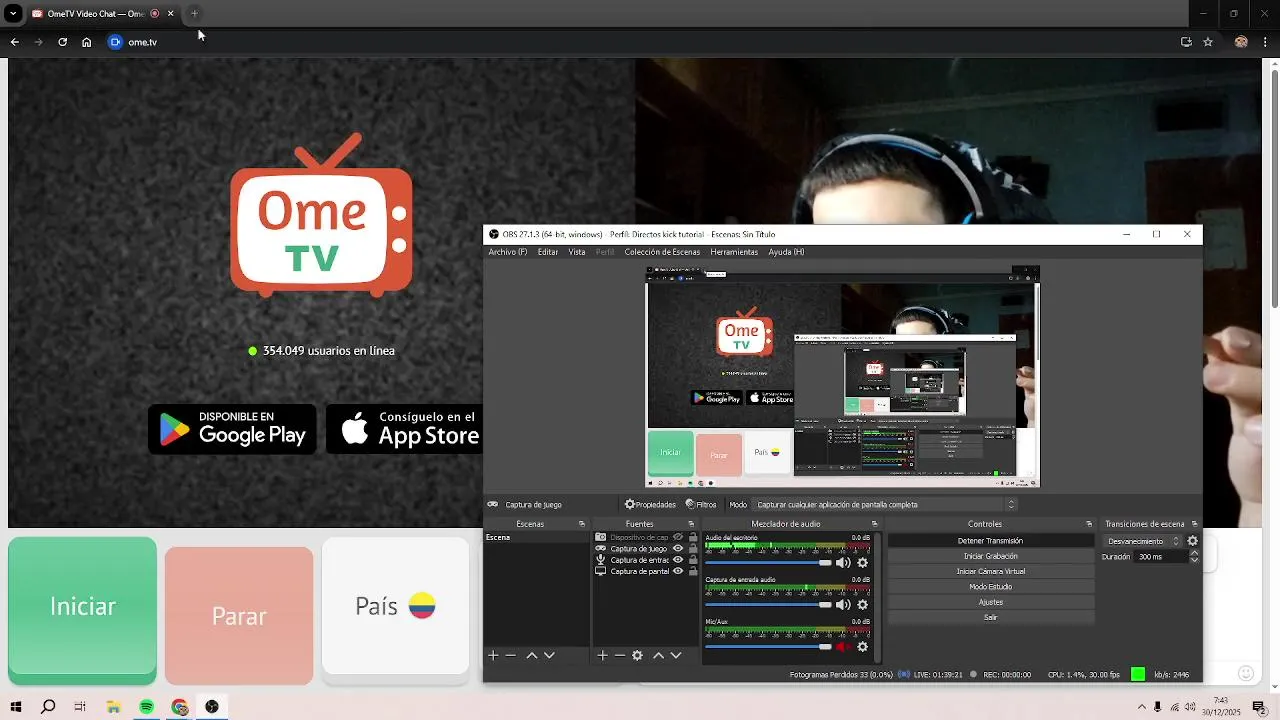The image size is (1280, 720).
Task: Hide the Captura de entrada source
Action: (x=678, y=560)
